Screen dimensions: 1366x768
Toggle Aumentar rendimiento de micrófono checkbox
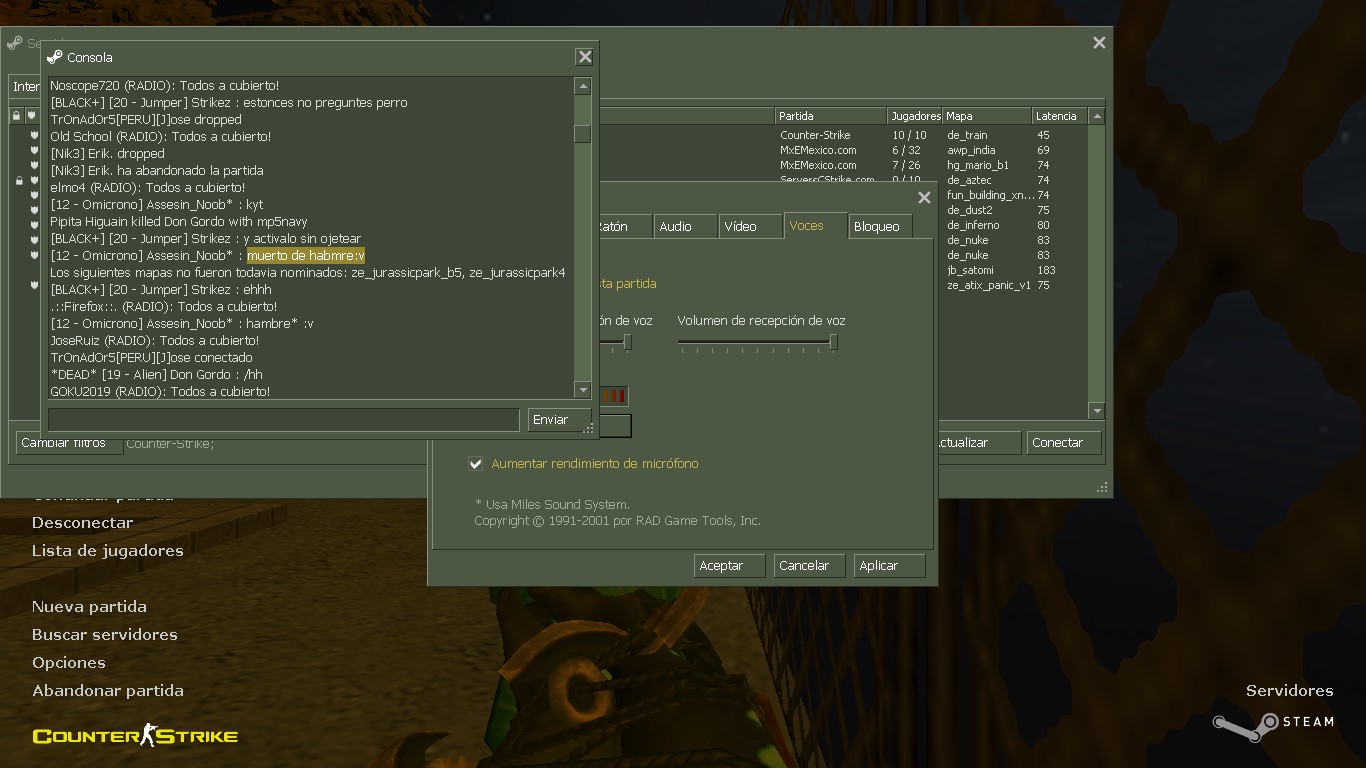pos(476,464)
